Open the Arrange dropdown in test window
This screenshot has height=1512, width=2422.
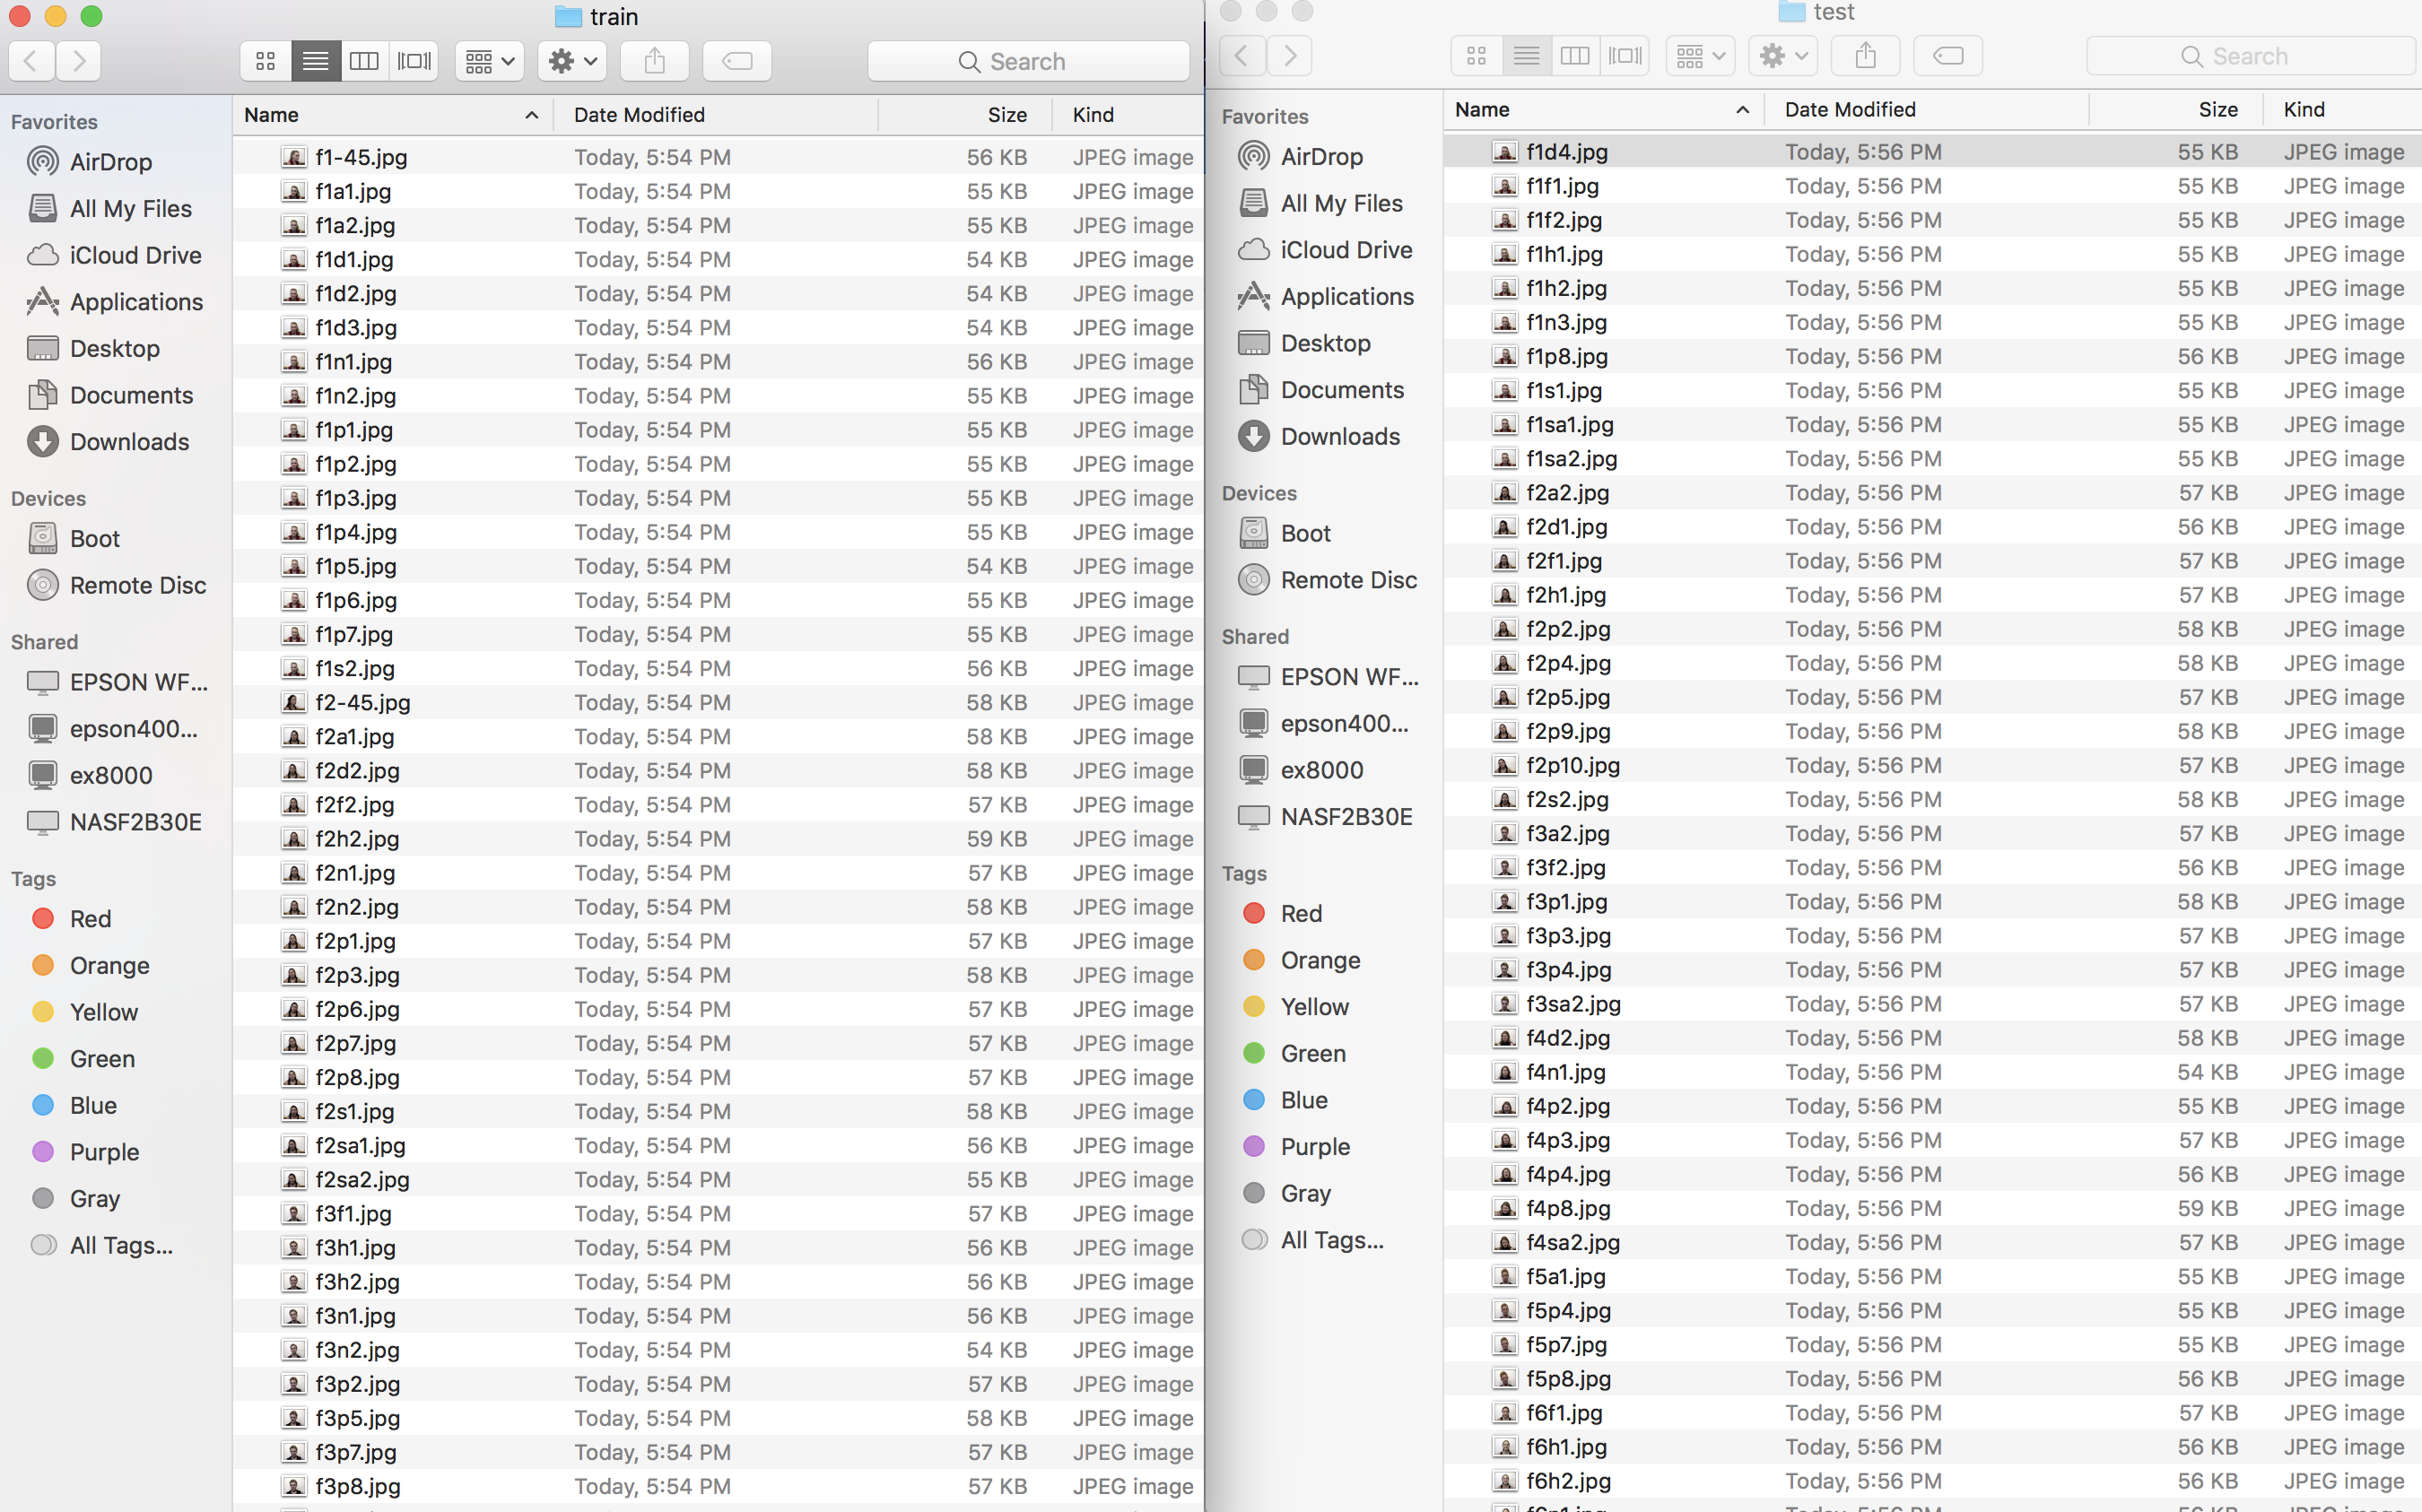click(1700, 56)
